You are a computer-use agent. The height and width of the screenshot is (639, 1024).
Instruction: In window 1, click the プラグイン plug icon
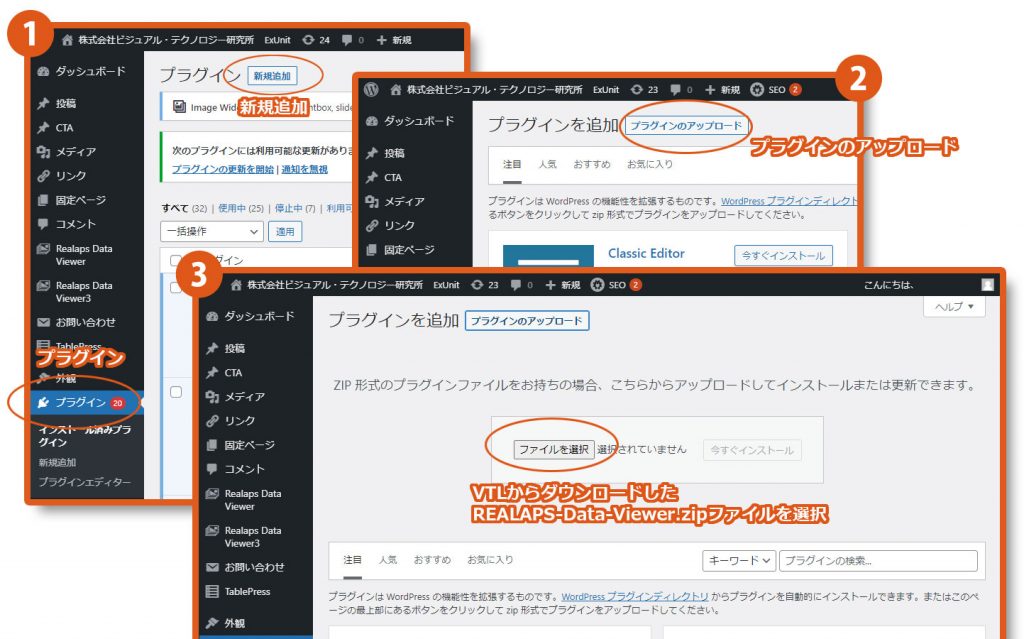44,402
